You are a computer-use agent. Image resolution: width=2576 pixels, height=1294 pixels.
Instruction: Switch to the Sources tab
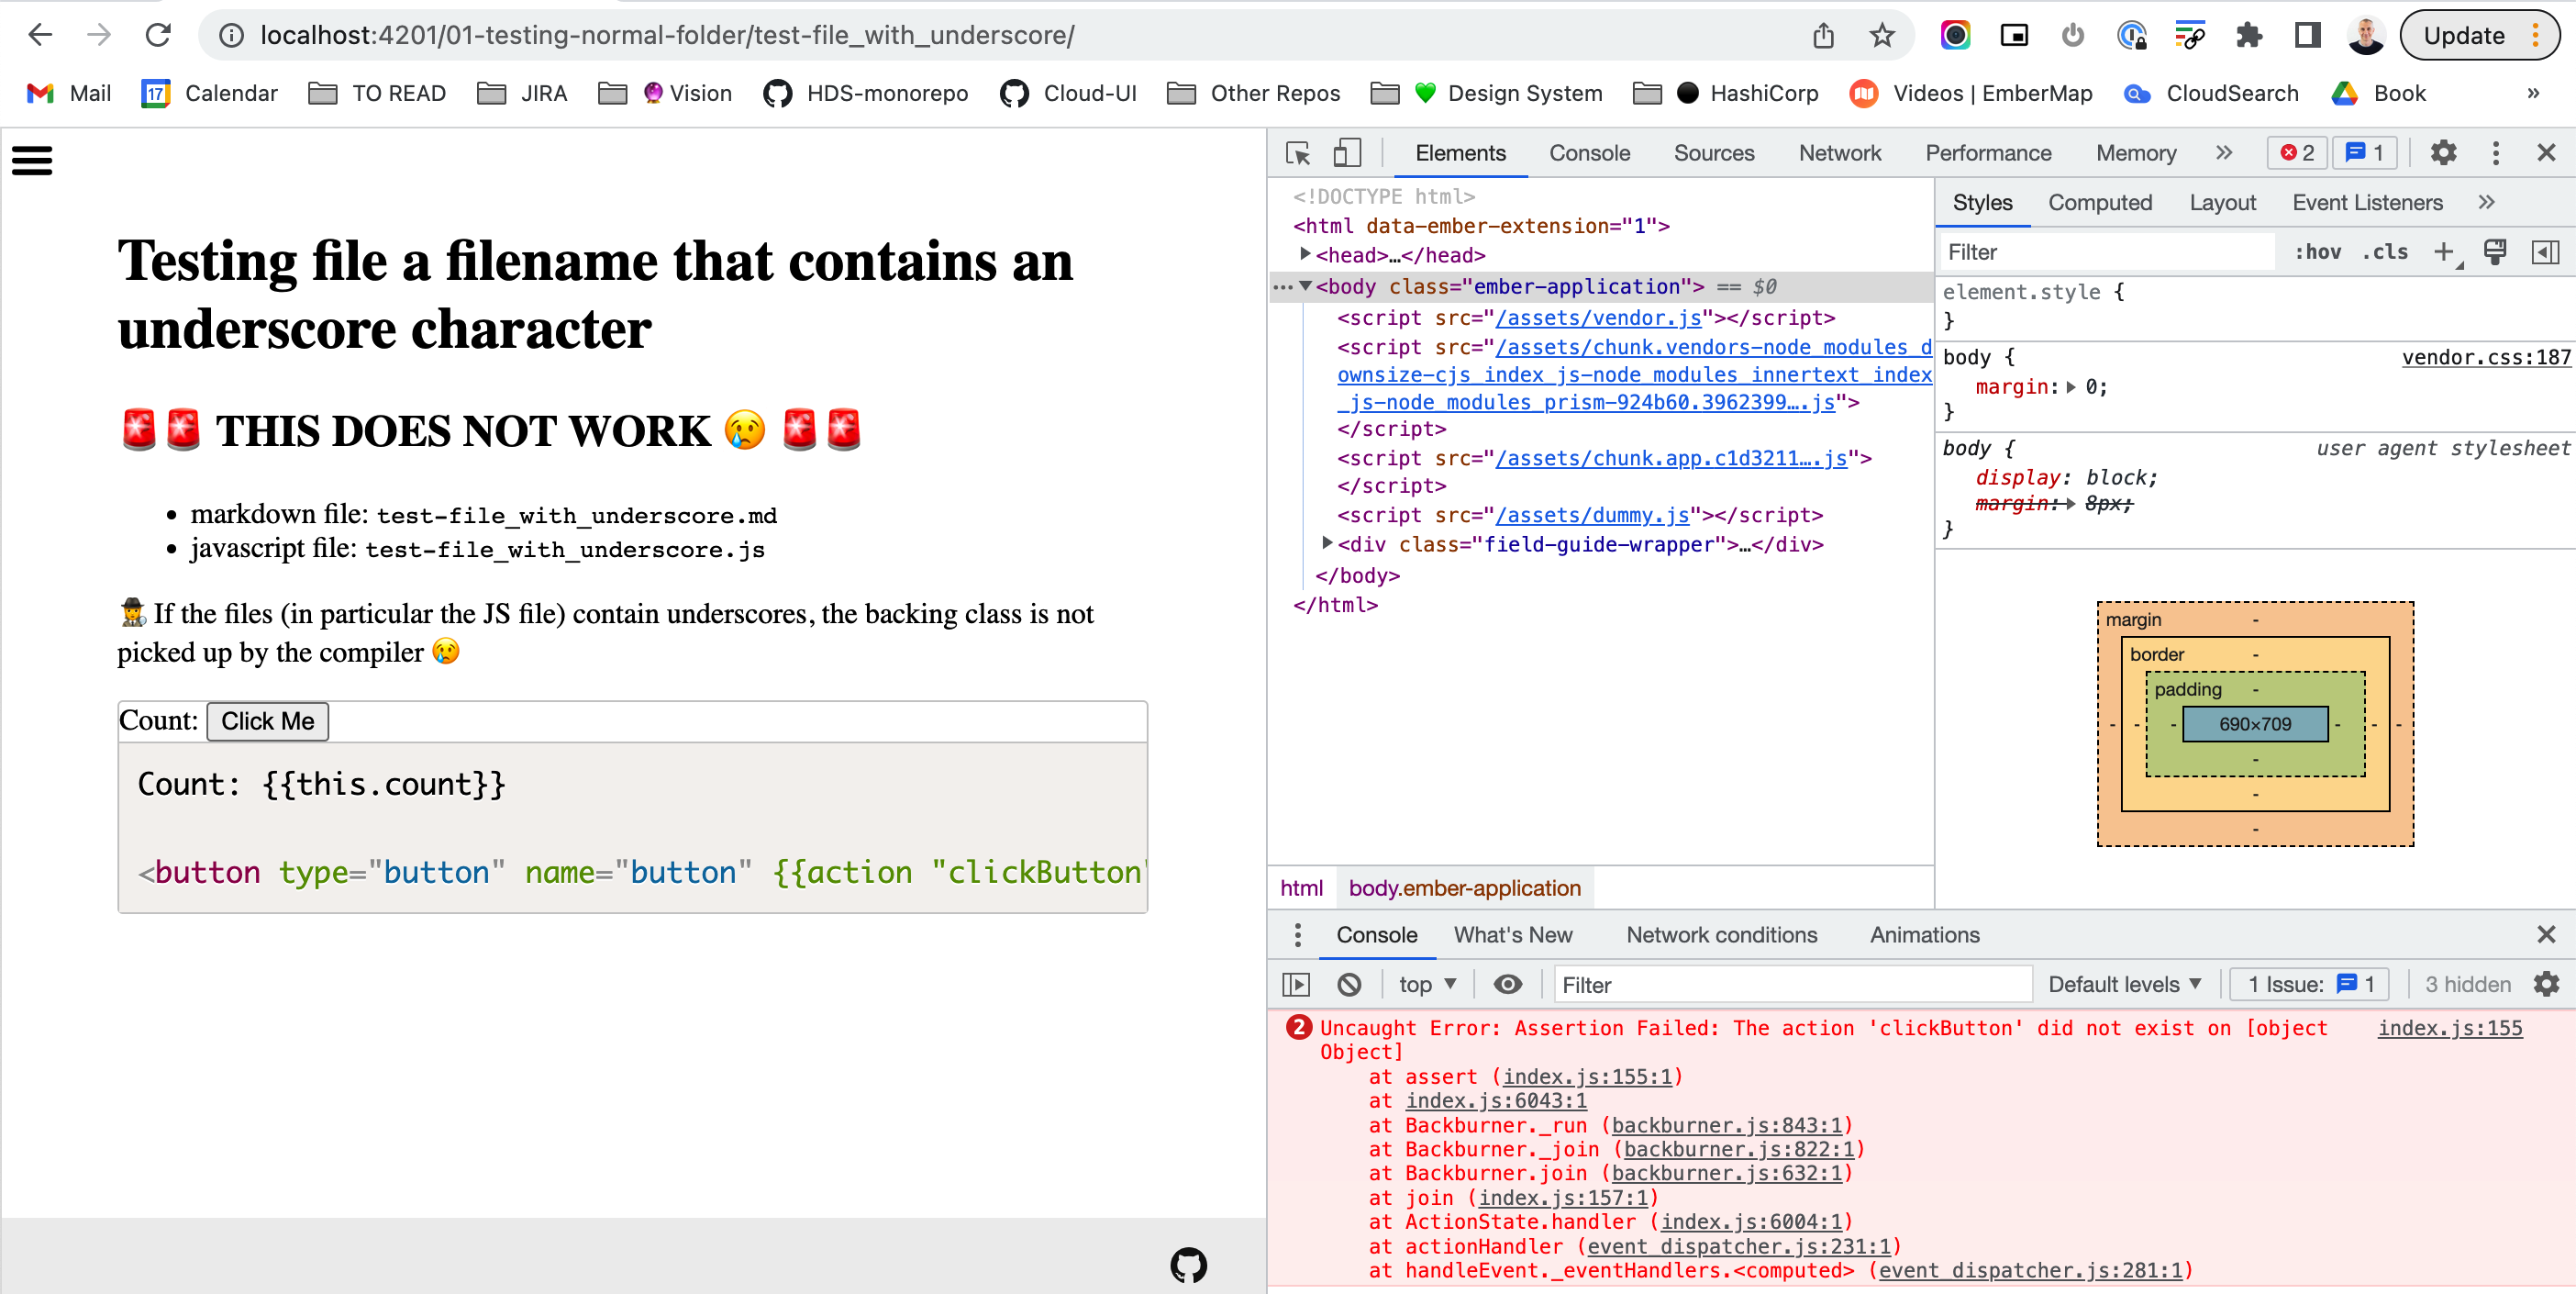click(x=1713, y=153)
